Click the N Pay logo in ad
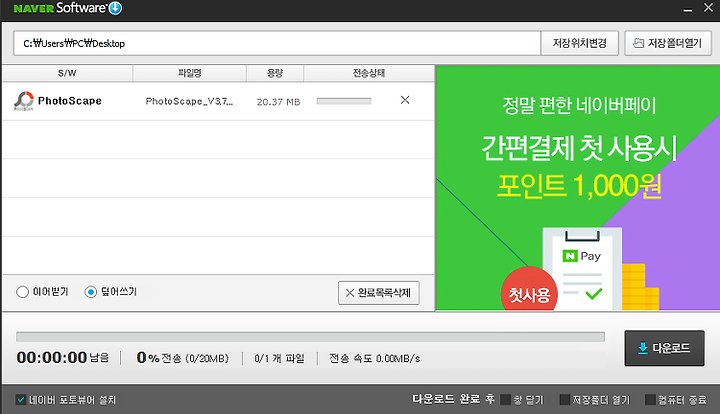This screenshot has width=720, height=414. click(x=581, y=256)
